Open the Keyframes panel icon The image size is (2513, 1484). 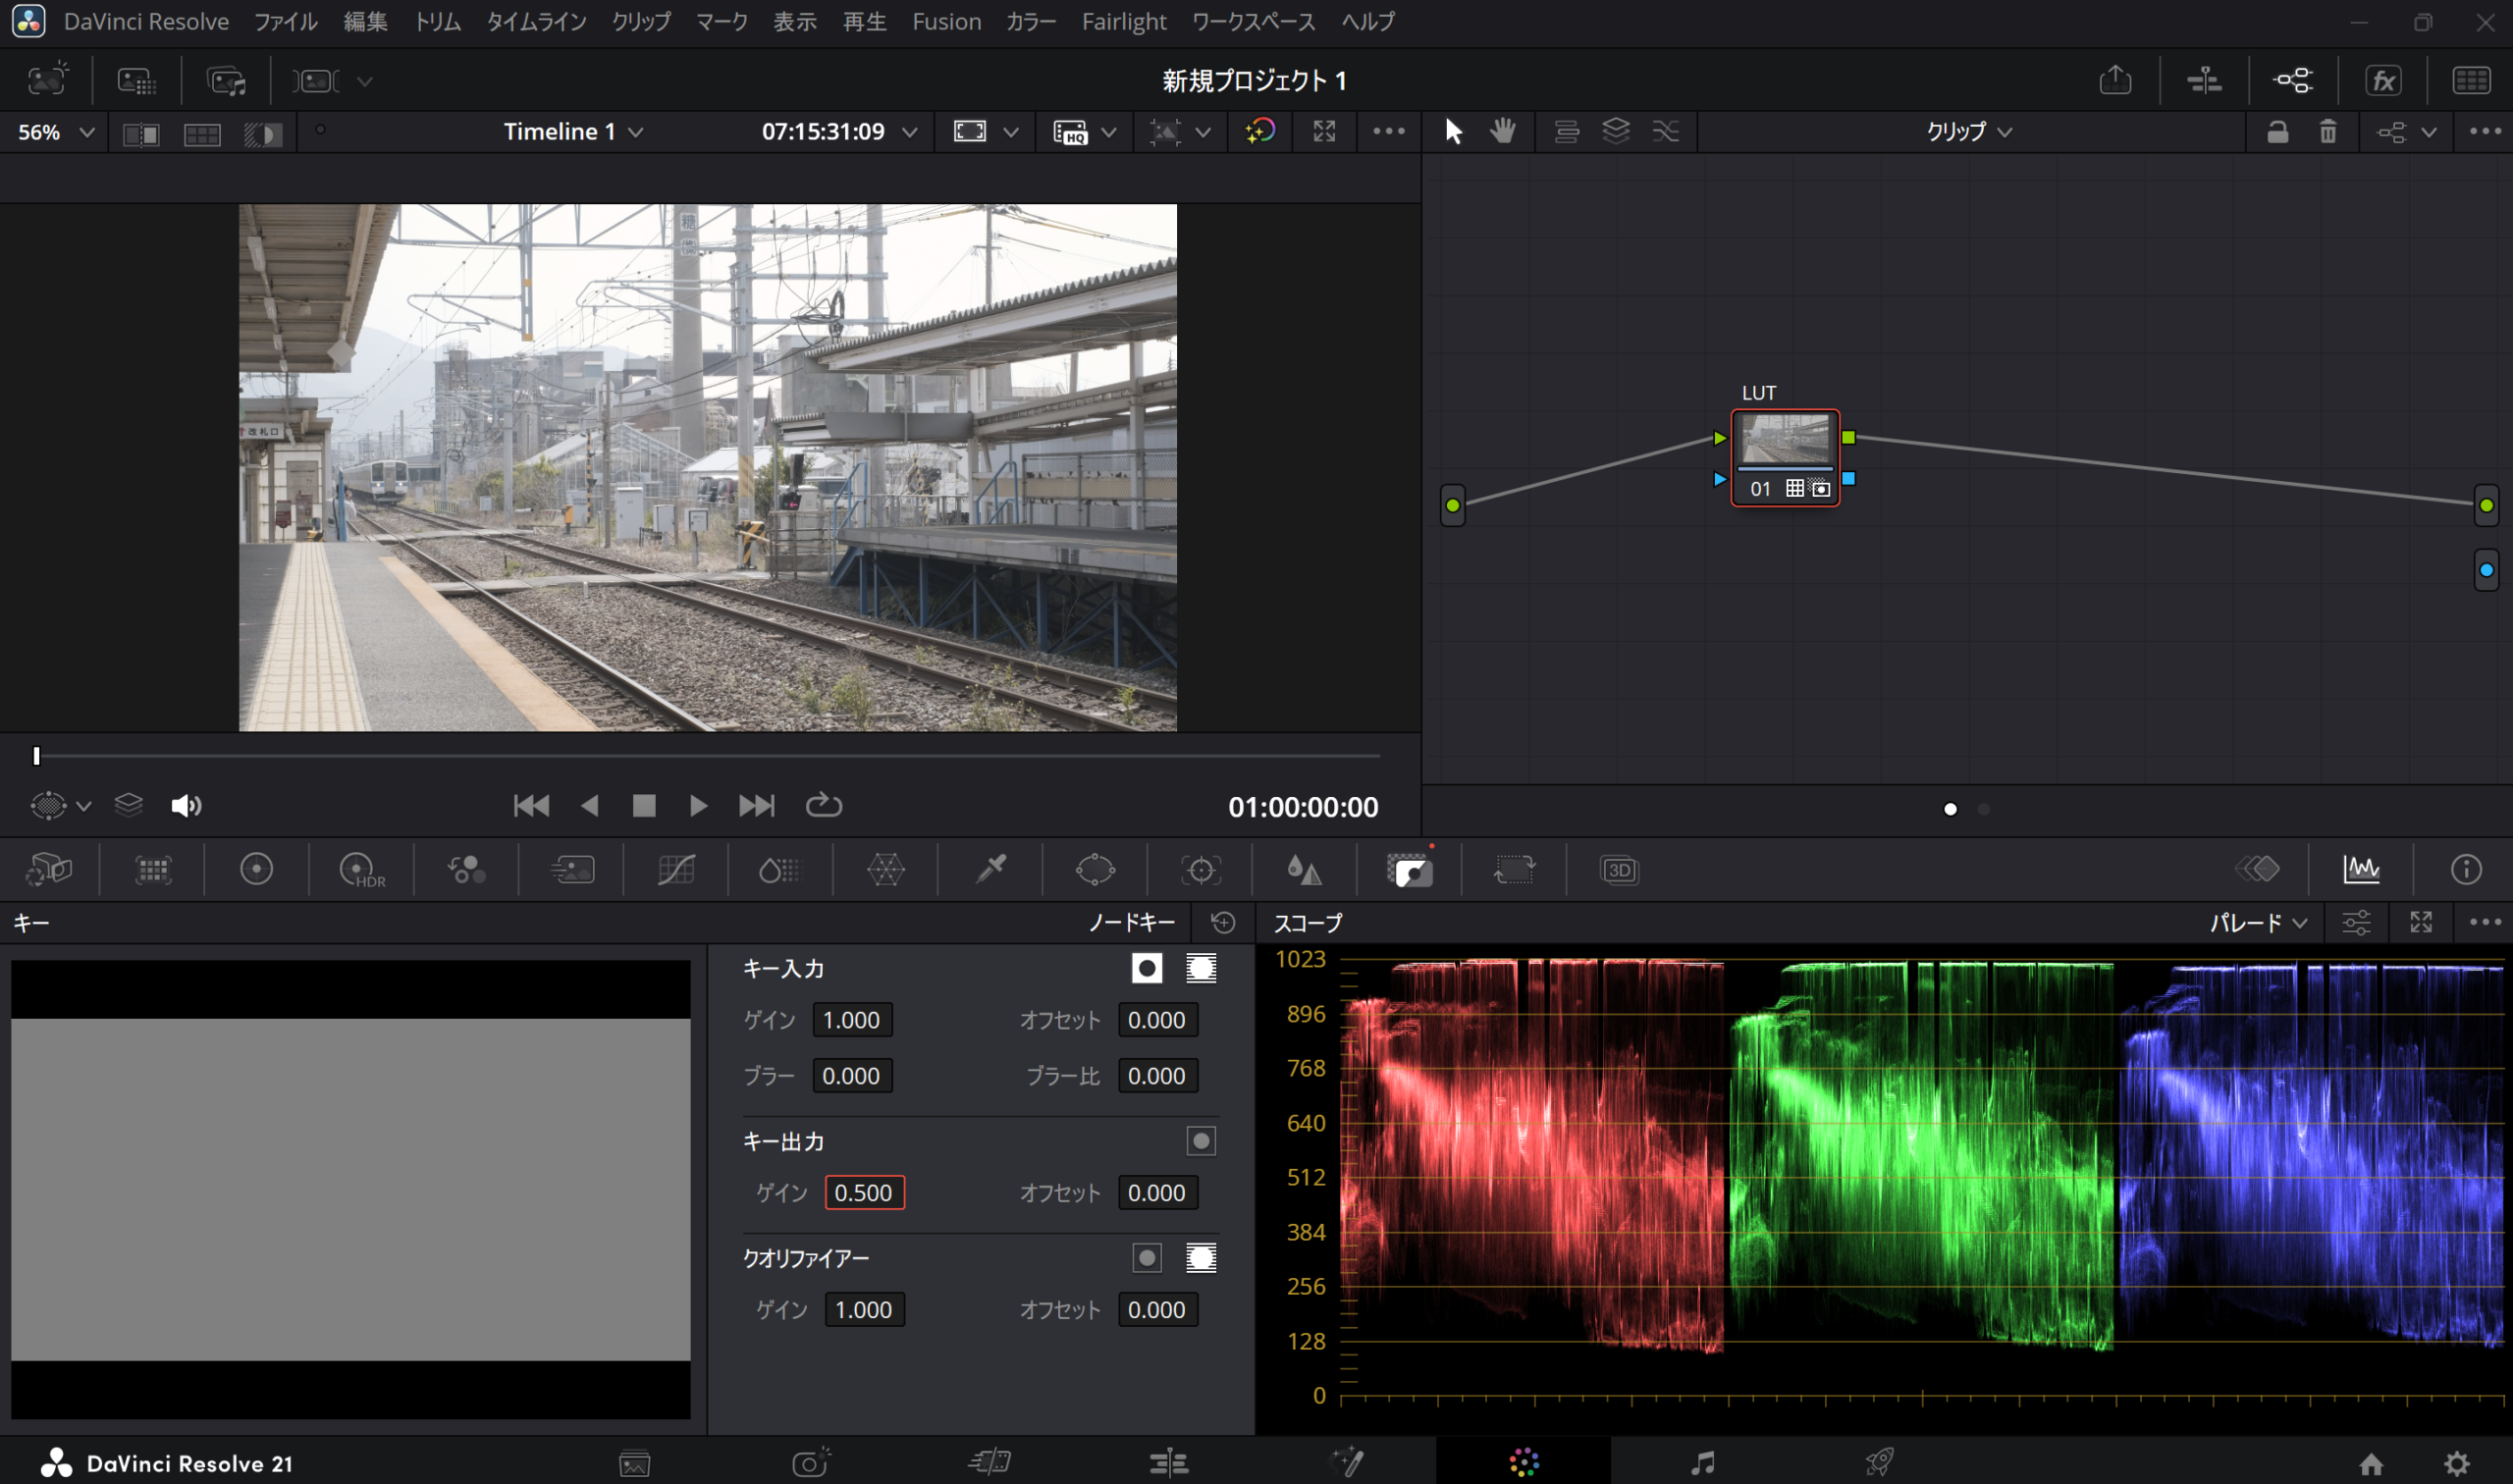point(2257,870)
